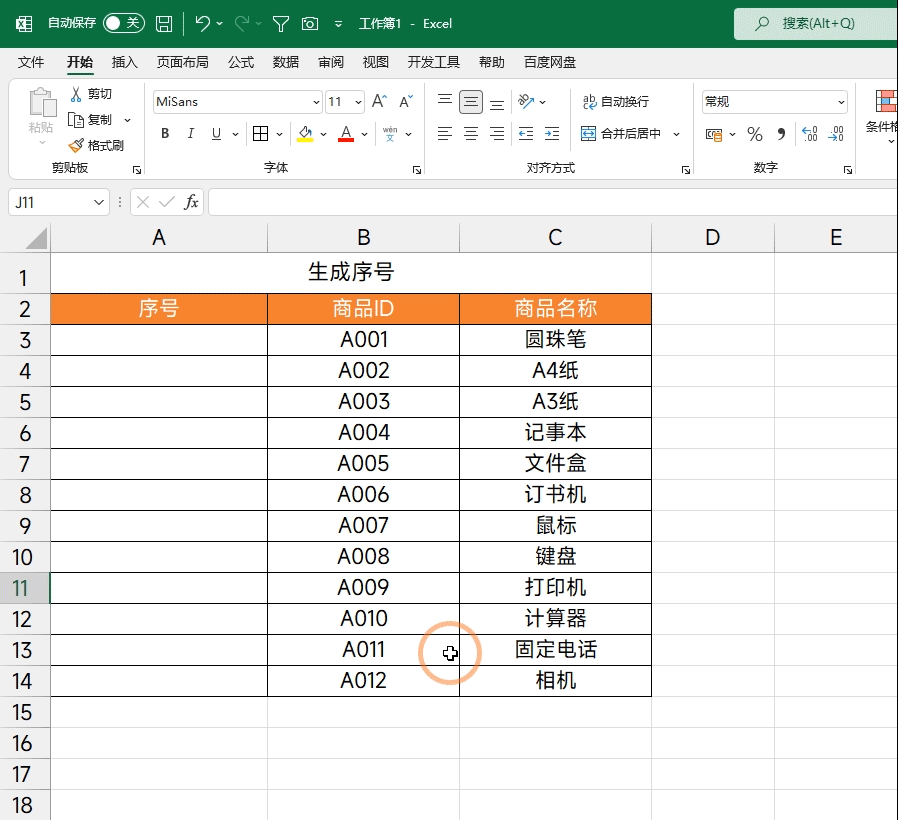Apply the red font color swatch
This screenshot has width=898, height=820.
[346, 134]
